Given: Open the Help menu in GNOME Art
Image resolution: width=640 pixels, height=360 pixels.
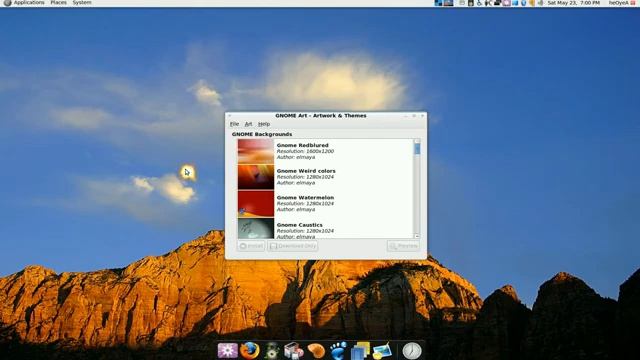Looking at the screenshot, I should (264, 124).
